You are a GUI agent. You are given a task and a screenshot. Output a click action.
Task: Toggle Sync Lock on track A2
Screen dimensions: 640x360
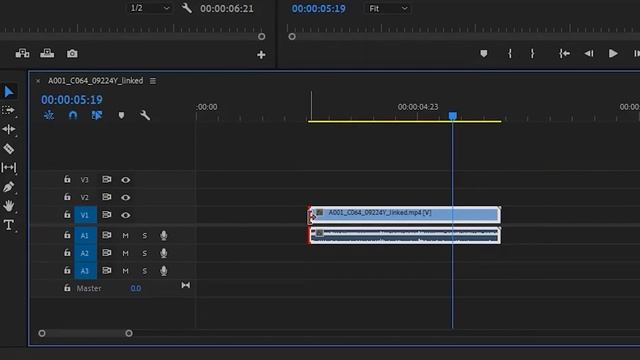coord(107,253)
